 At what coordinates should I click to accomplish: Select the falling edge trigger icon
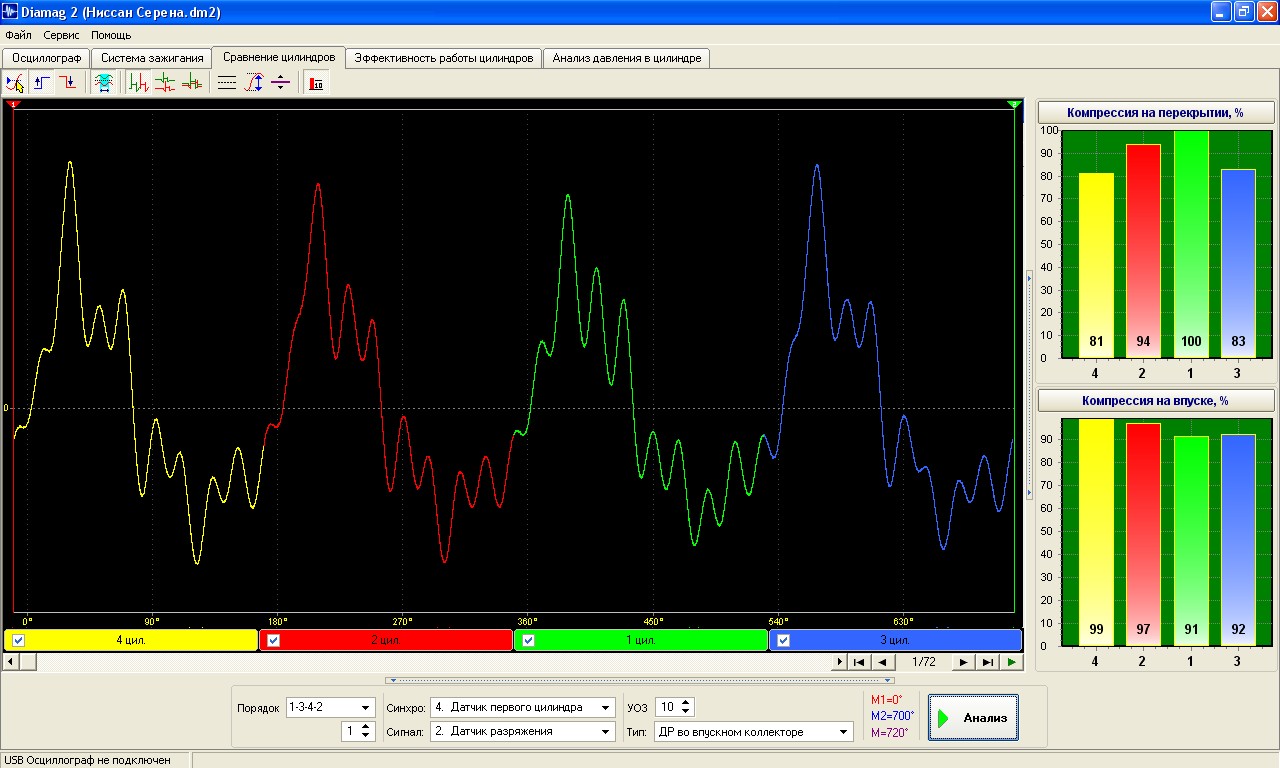coord(67,83)
